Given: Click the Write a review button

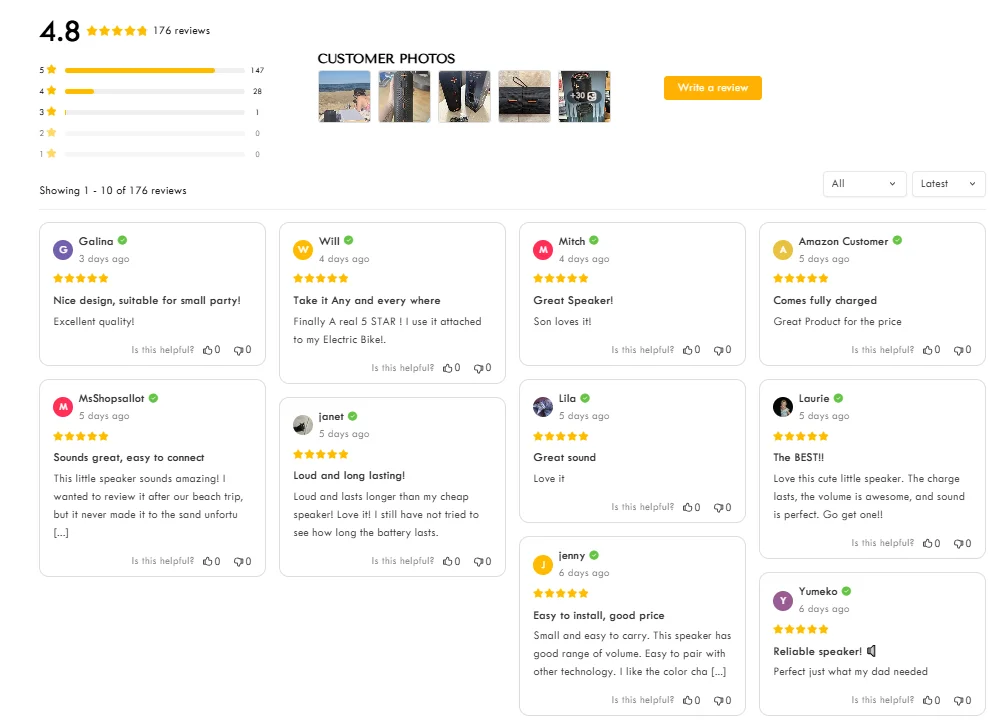Looking at the screenshot, I should [712, 88].
